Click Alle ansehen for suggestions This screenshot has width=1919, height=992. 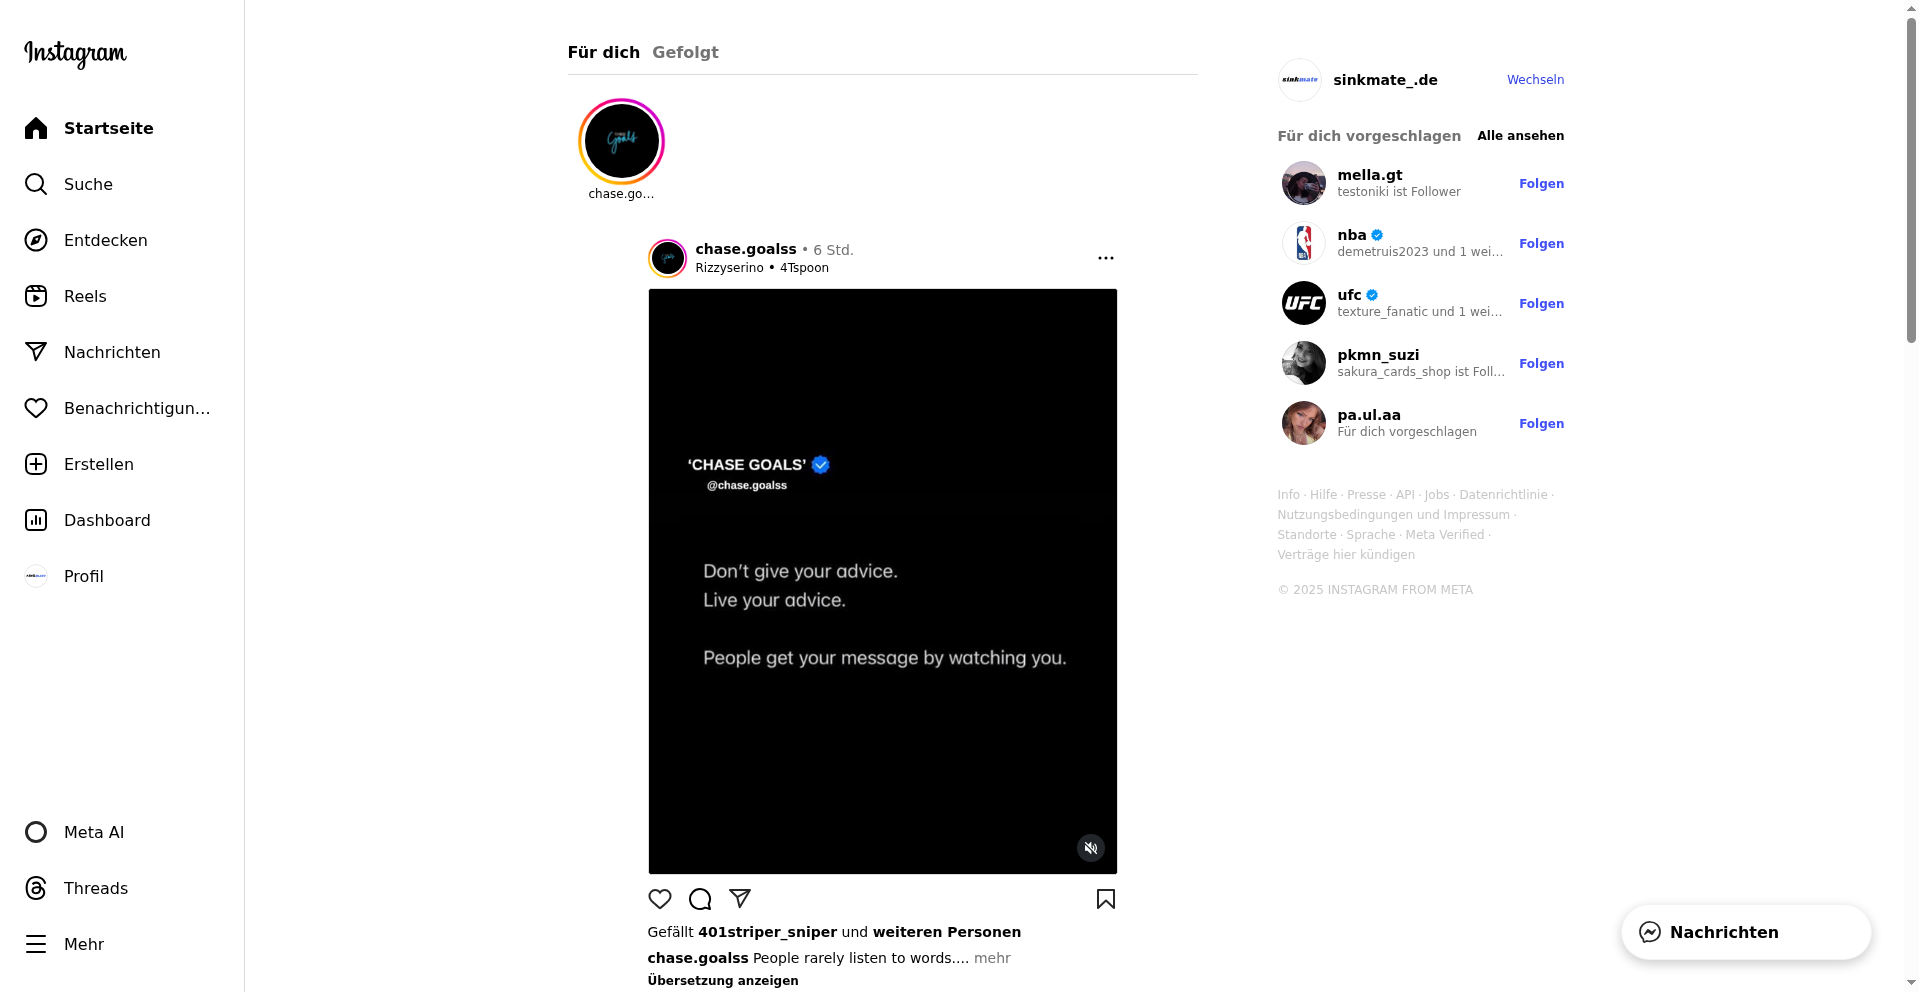1520,136
